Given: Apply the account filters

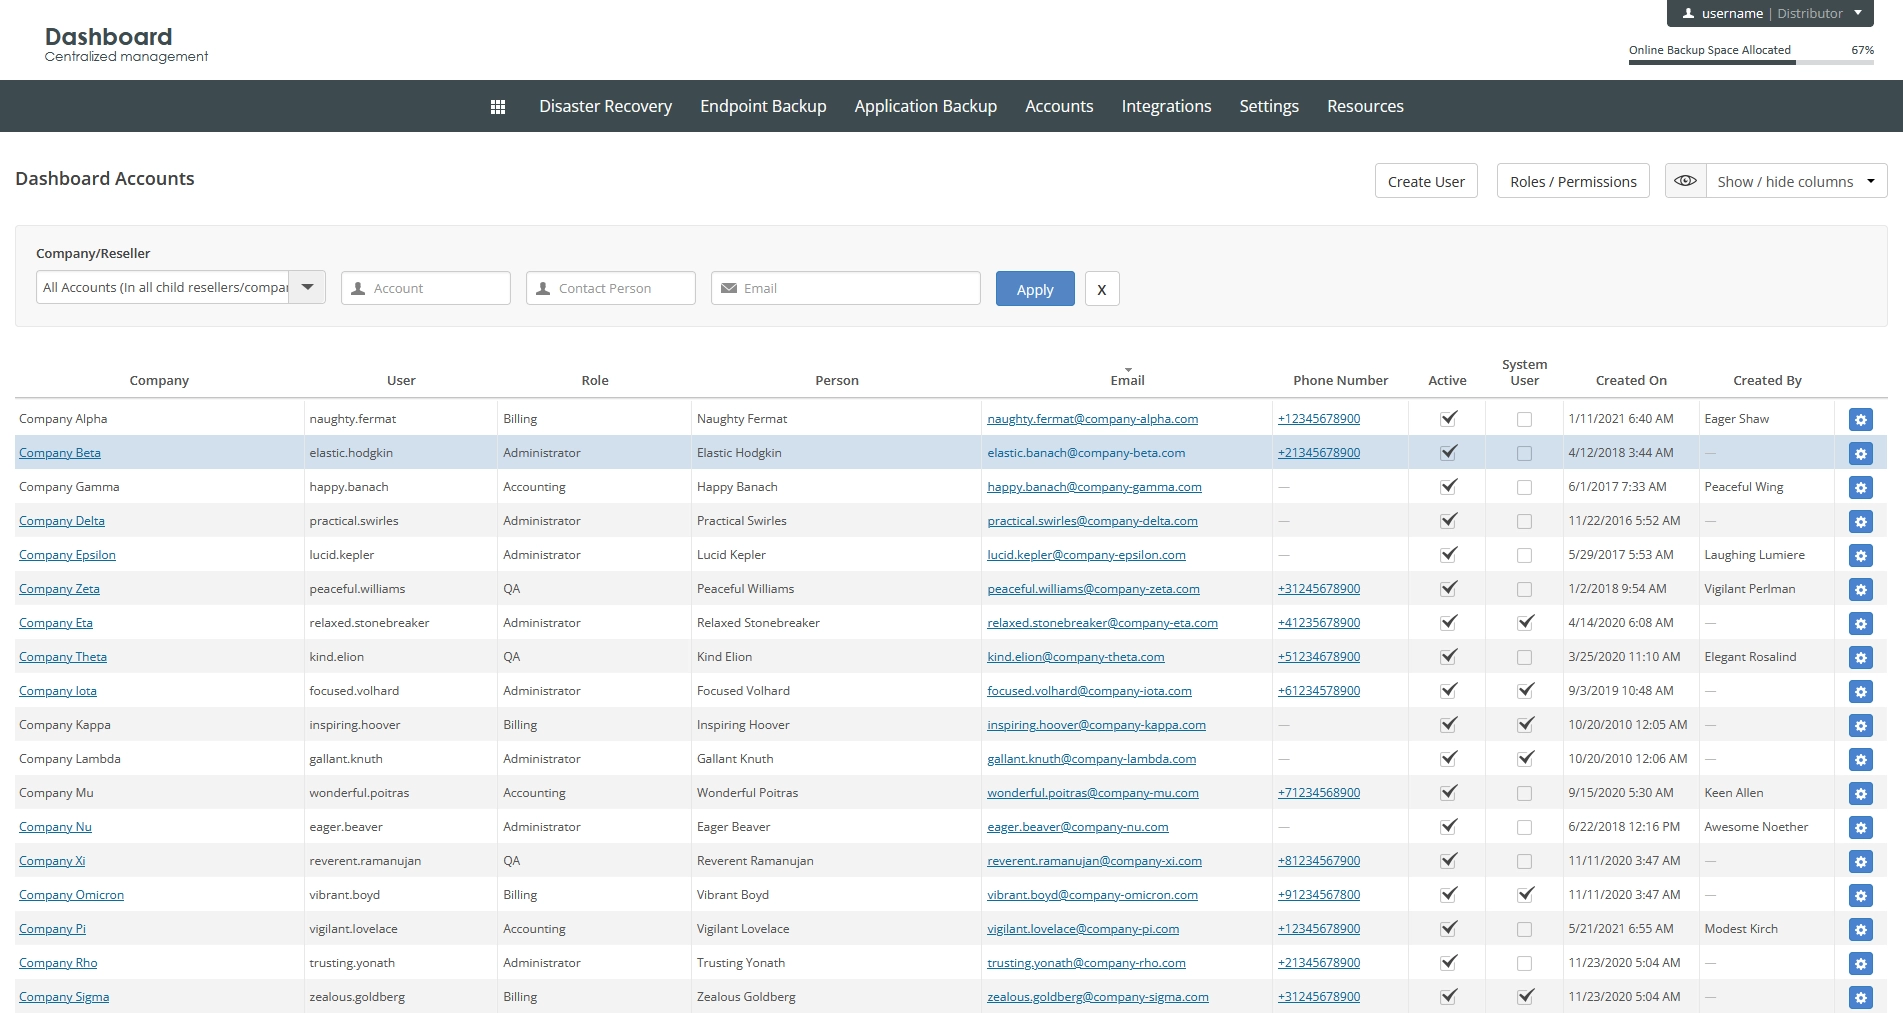Looking at the screenshot, I should [x=1035, y=289].
